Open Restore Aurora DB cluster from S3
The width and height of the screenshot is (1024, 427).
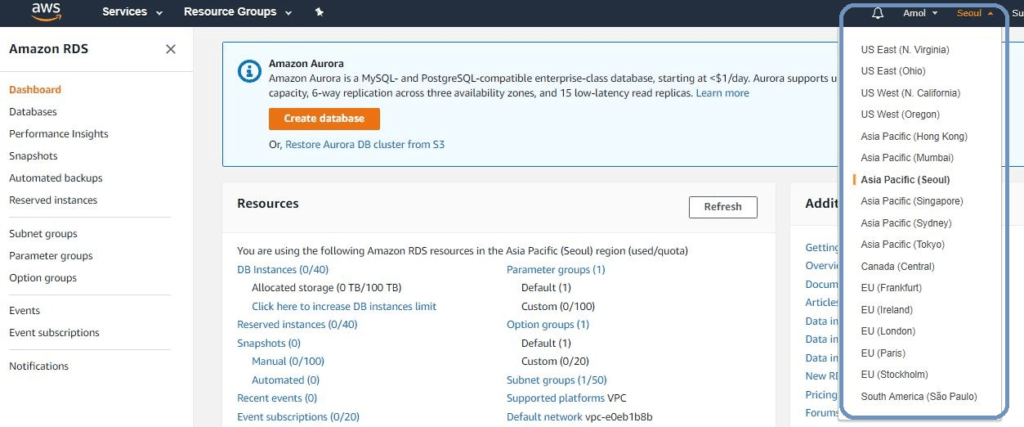tap(365, 145)
